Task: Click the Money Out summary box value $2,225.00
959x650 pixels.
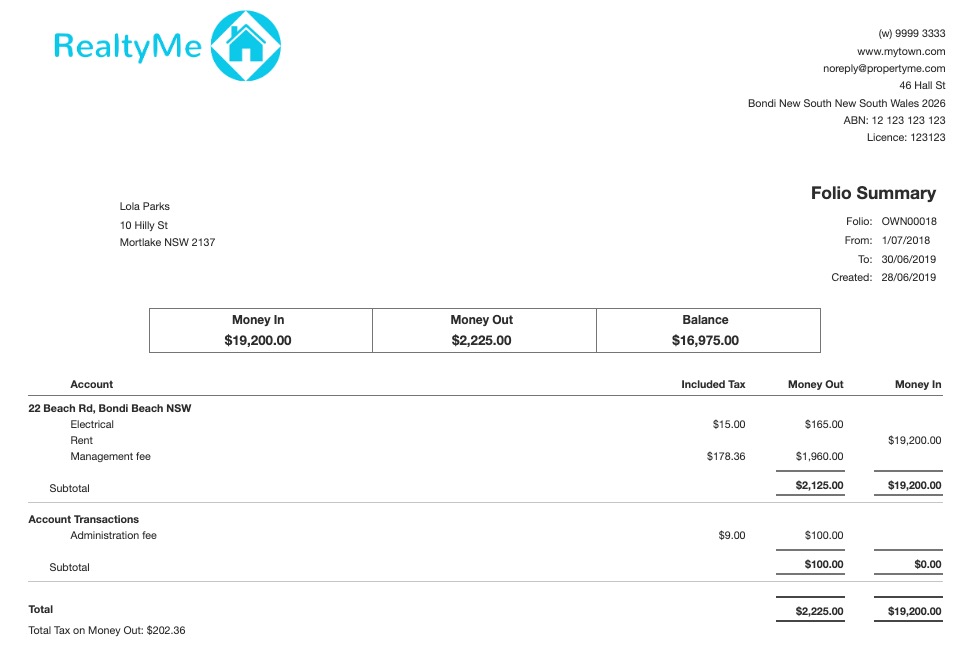Action: click(x=481, y=341)
